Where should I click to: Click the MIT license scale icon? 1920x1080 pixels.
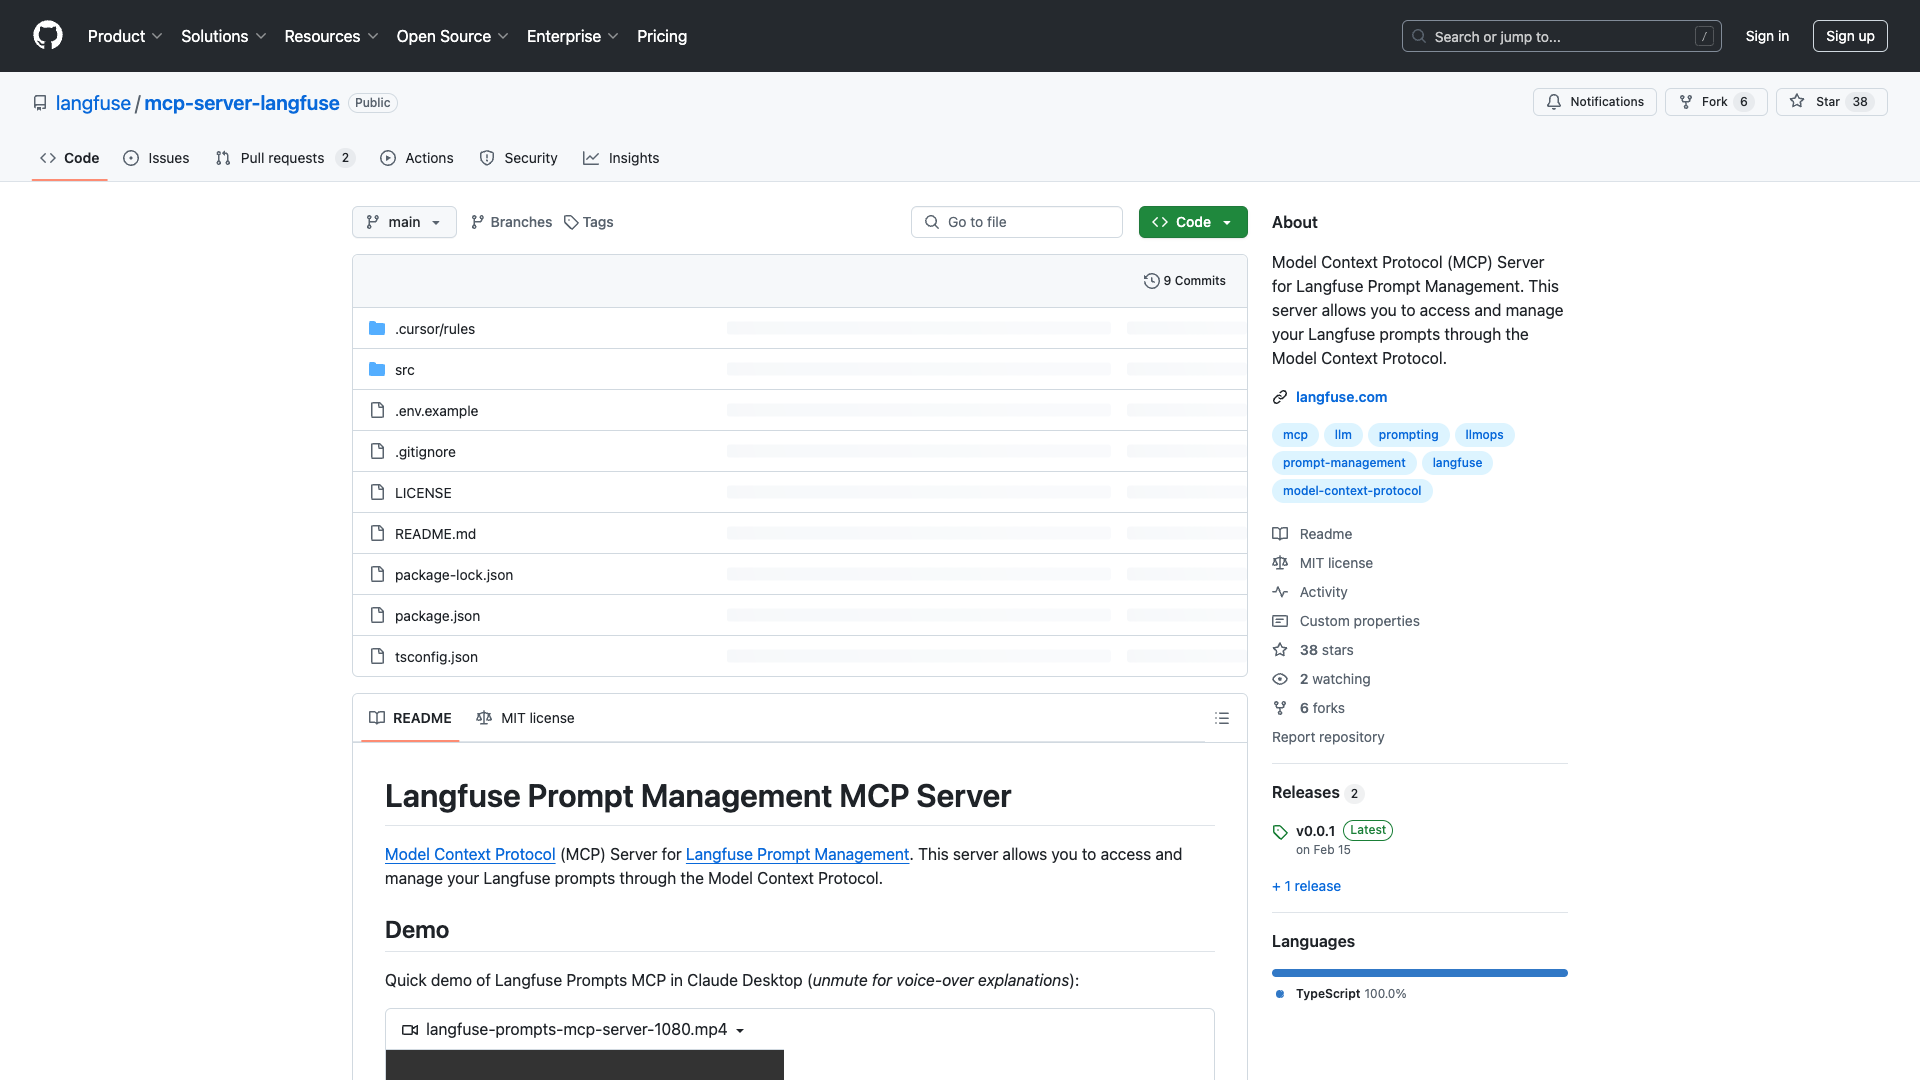click(484, 717)
